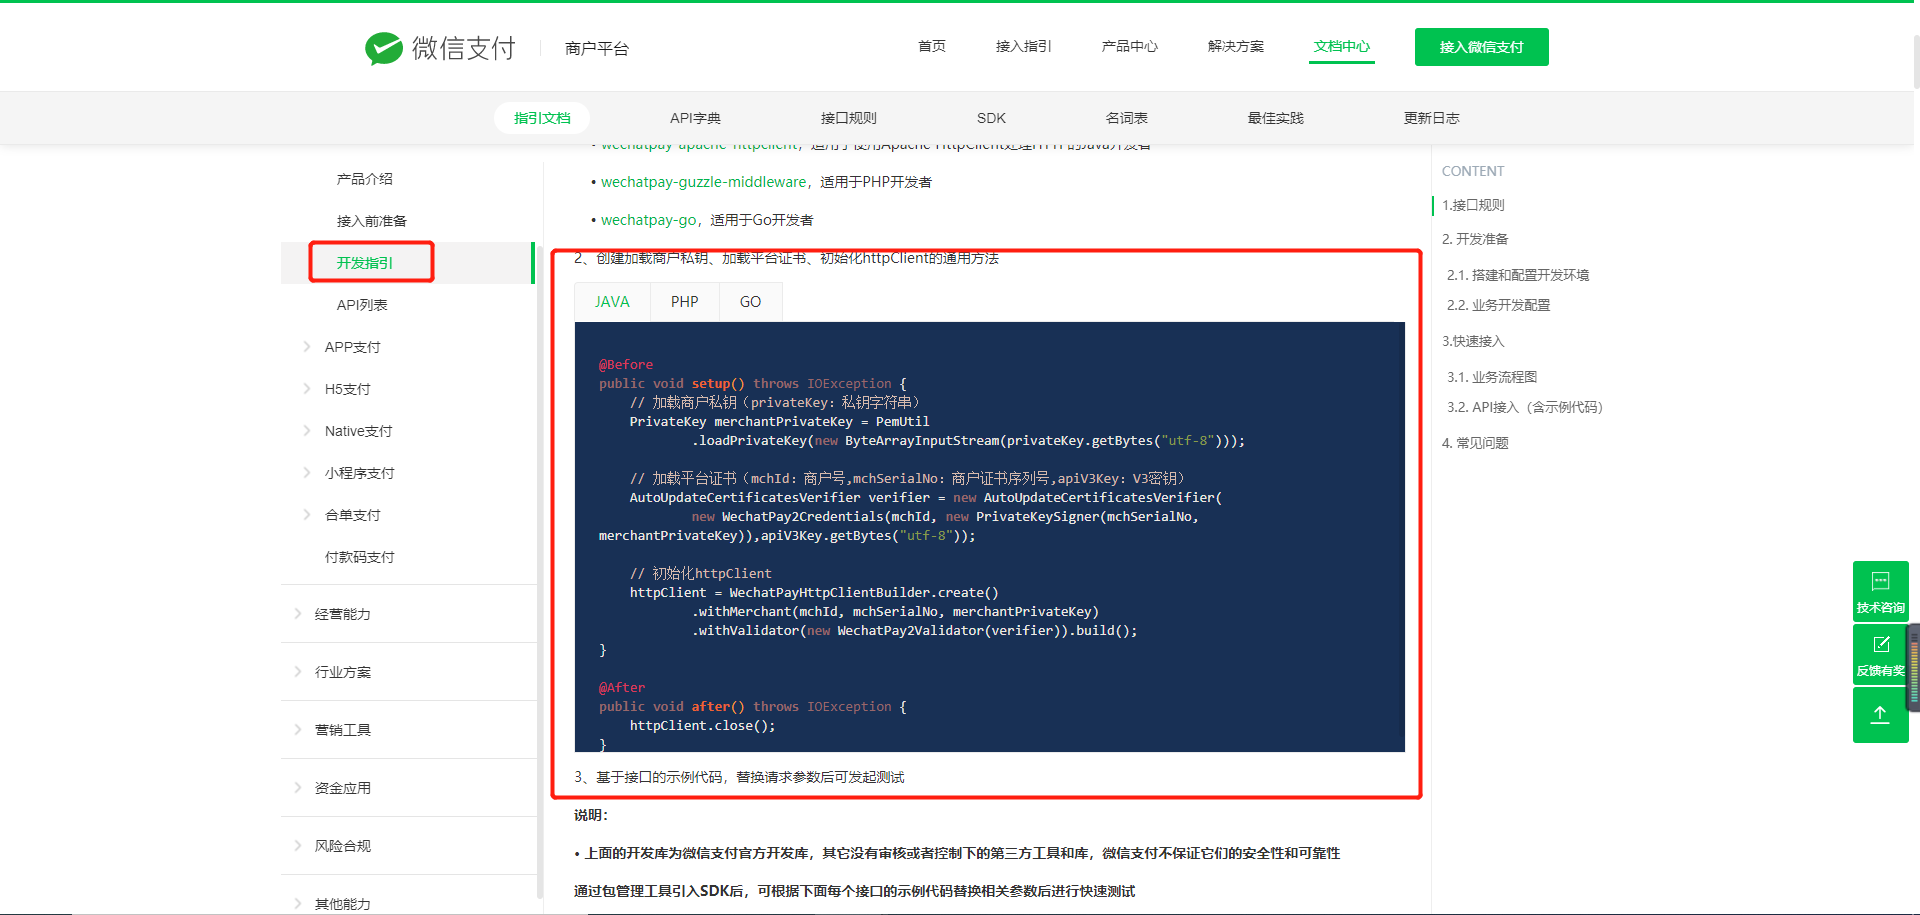
Task: Open 文档中心 in top navigation
Action: (x=1342, y=46)
